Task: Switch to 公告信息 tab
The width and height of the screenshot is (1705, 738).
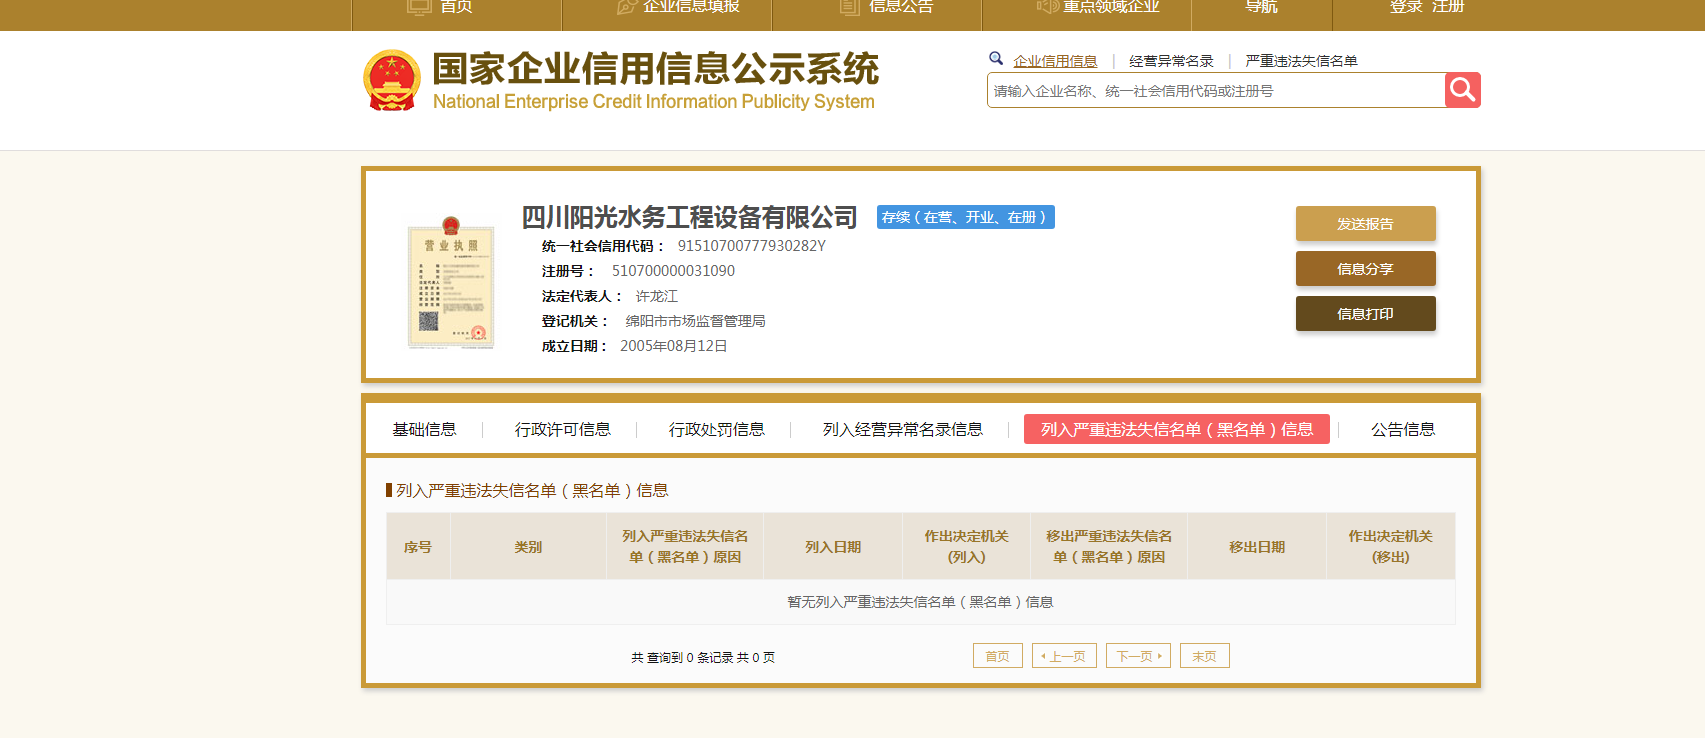Action: tap(1403, 429)
